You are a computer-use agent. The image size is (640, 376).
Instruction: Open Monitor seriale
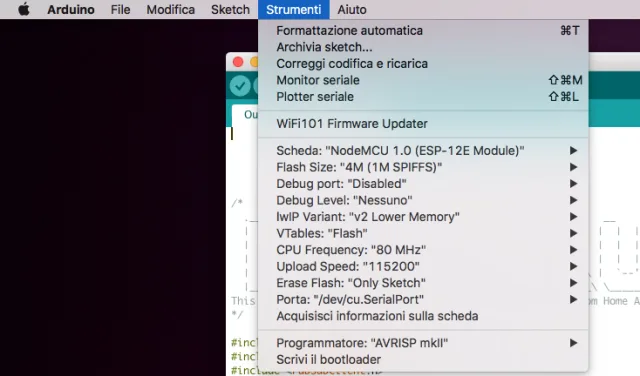click(423, 80)
